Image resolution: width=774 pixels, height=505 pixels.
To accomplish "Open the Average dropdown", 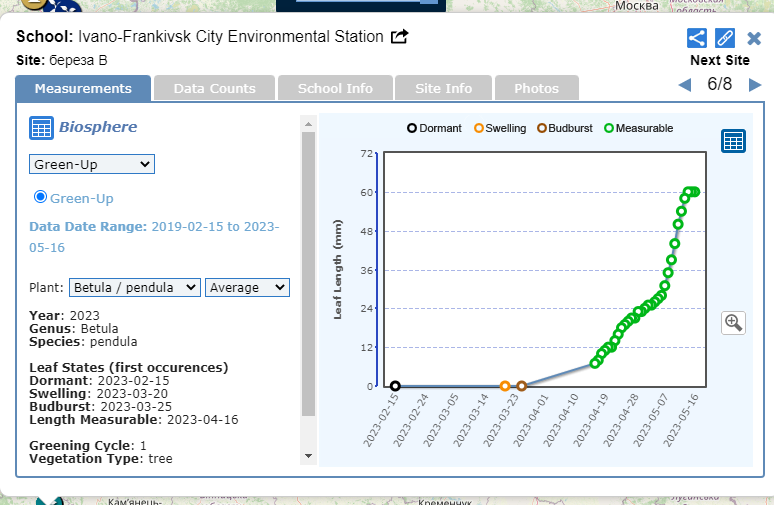I will pyautogui.click(x=247, y=288).
